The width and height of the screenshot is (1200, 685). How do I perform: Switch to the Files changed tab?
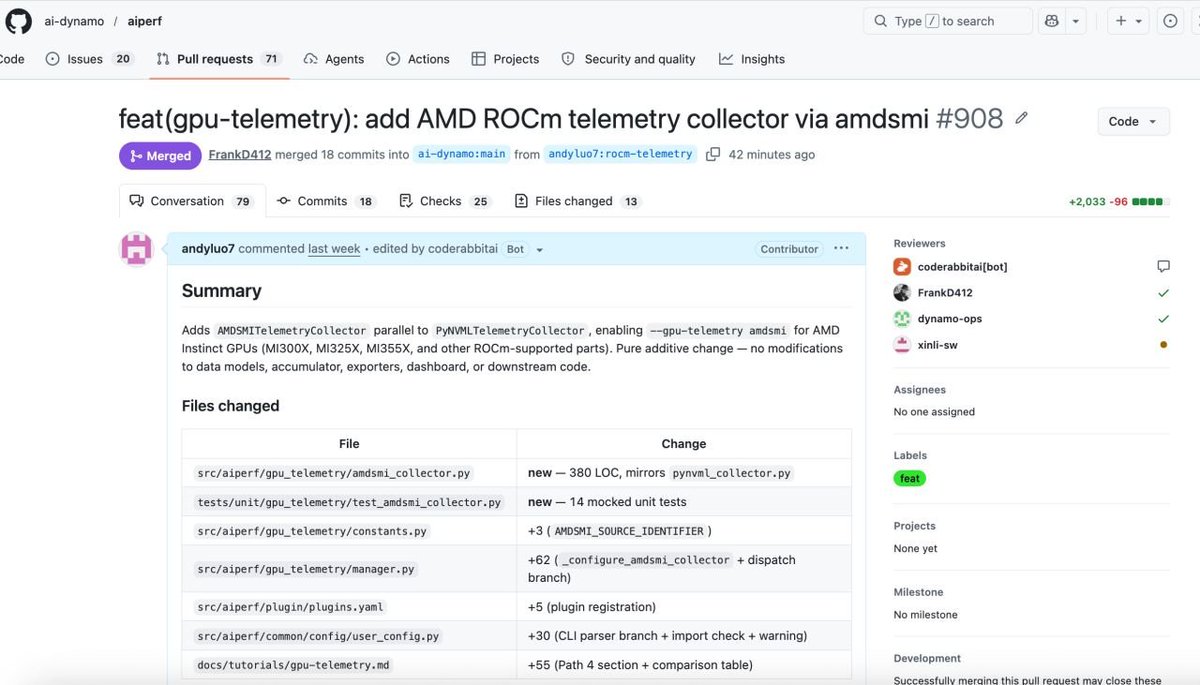[577, 201]
